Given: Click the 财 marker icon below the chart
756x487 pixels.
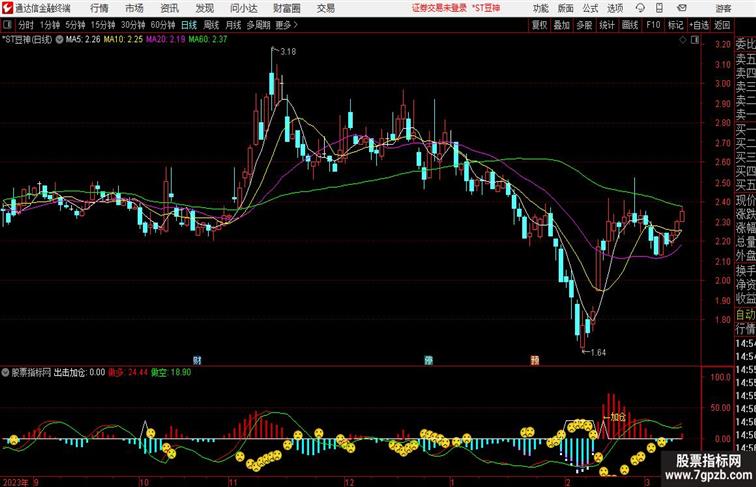Looking at the screenshot, I should tap(197, 360).
